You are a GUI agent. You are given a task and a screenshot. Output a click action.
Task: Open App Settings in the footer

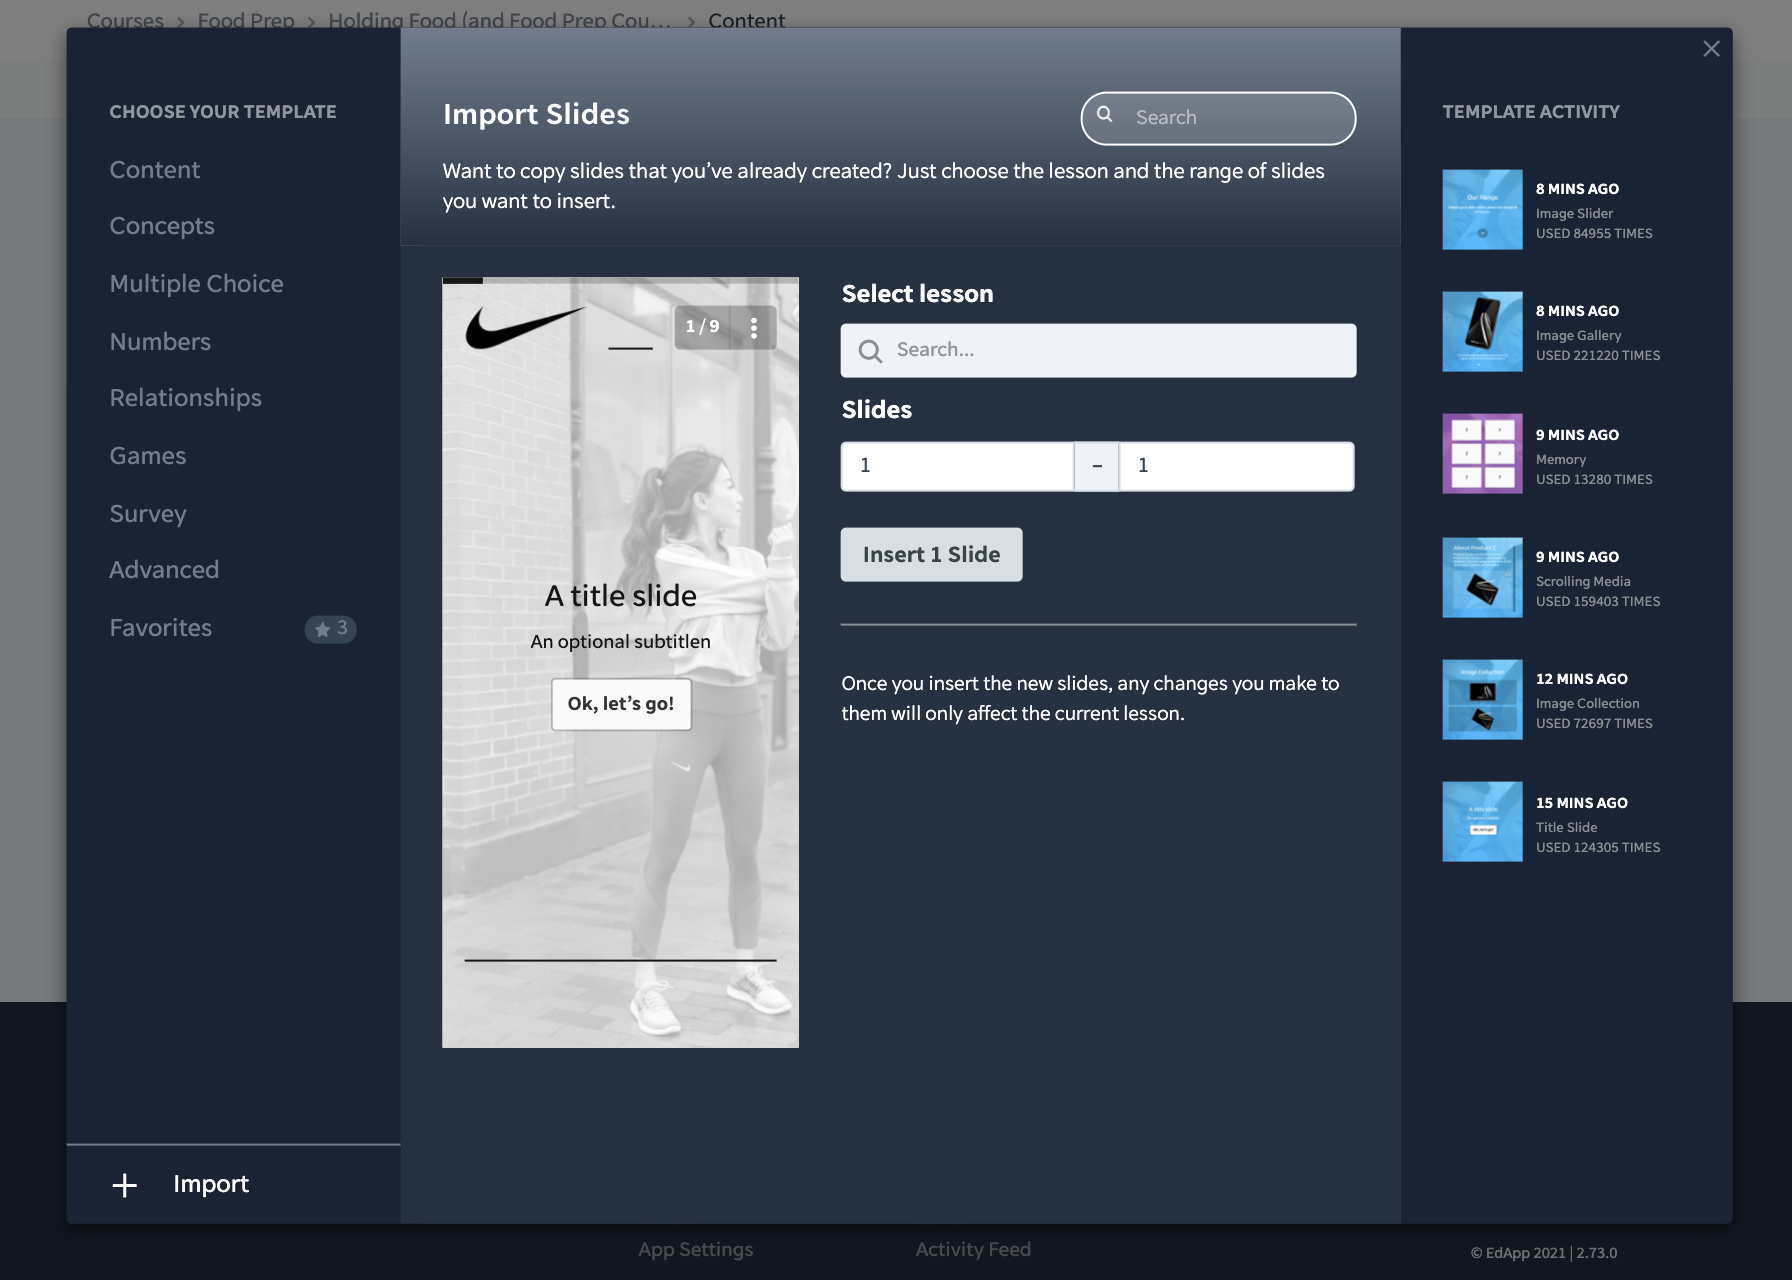point(695,1250)
